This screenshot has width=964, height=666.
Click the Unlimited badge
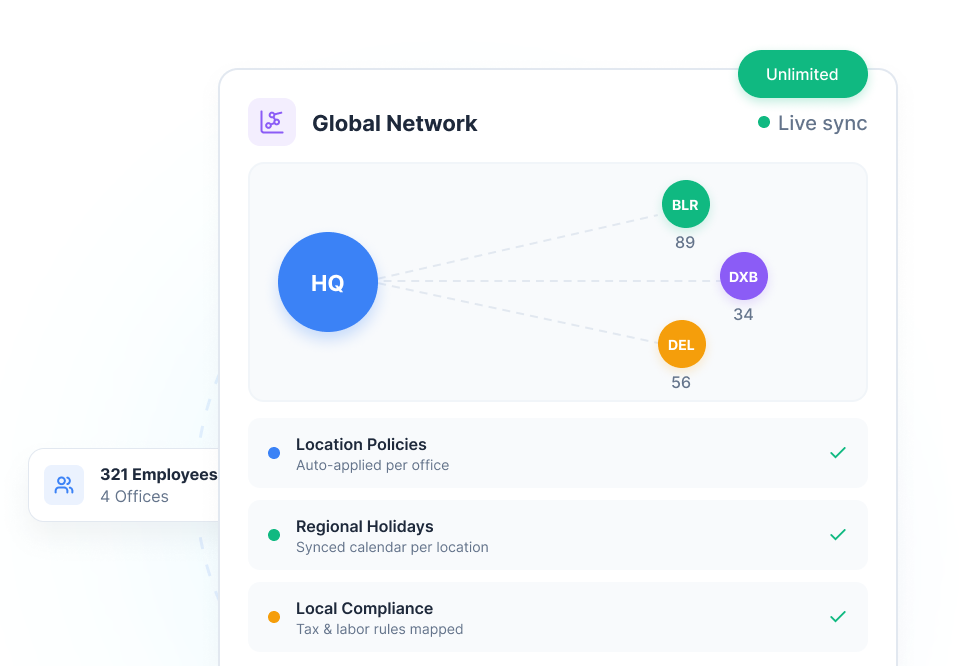(x=802, y=74)
